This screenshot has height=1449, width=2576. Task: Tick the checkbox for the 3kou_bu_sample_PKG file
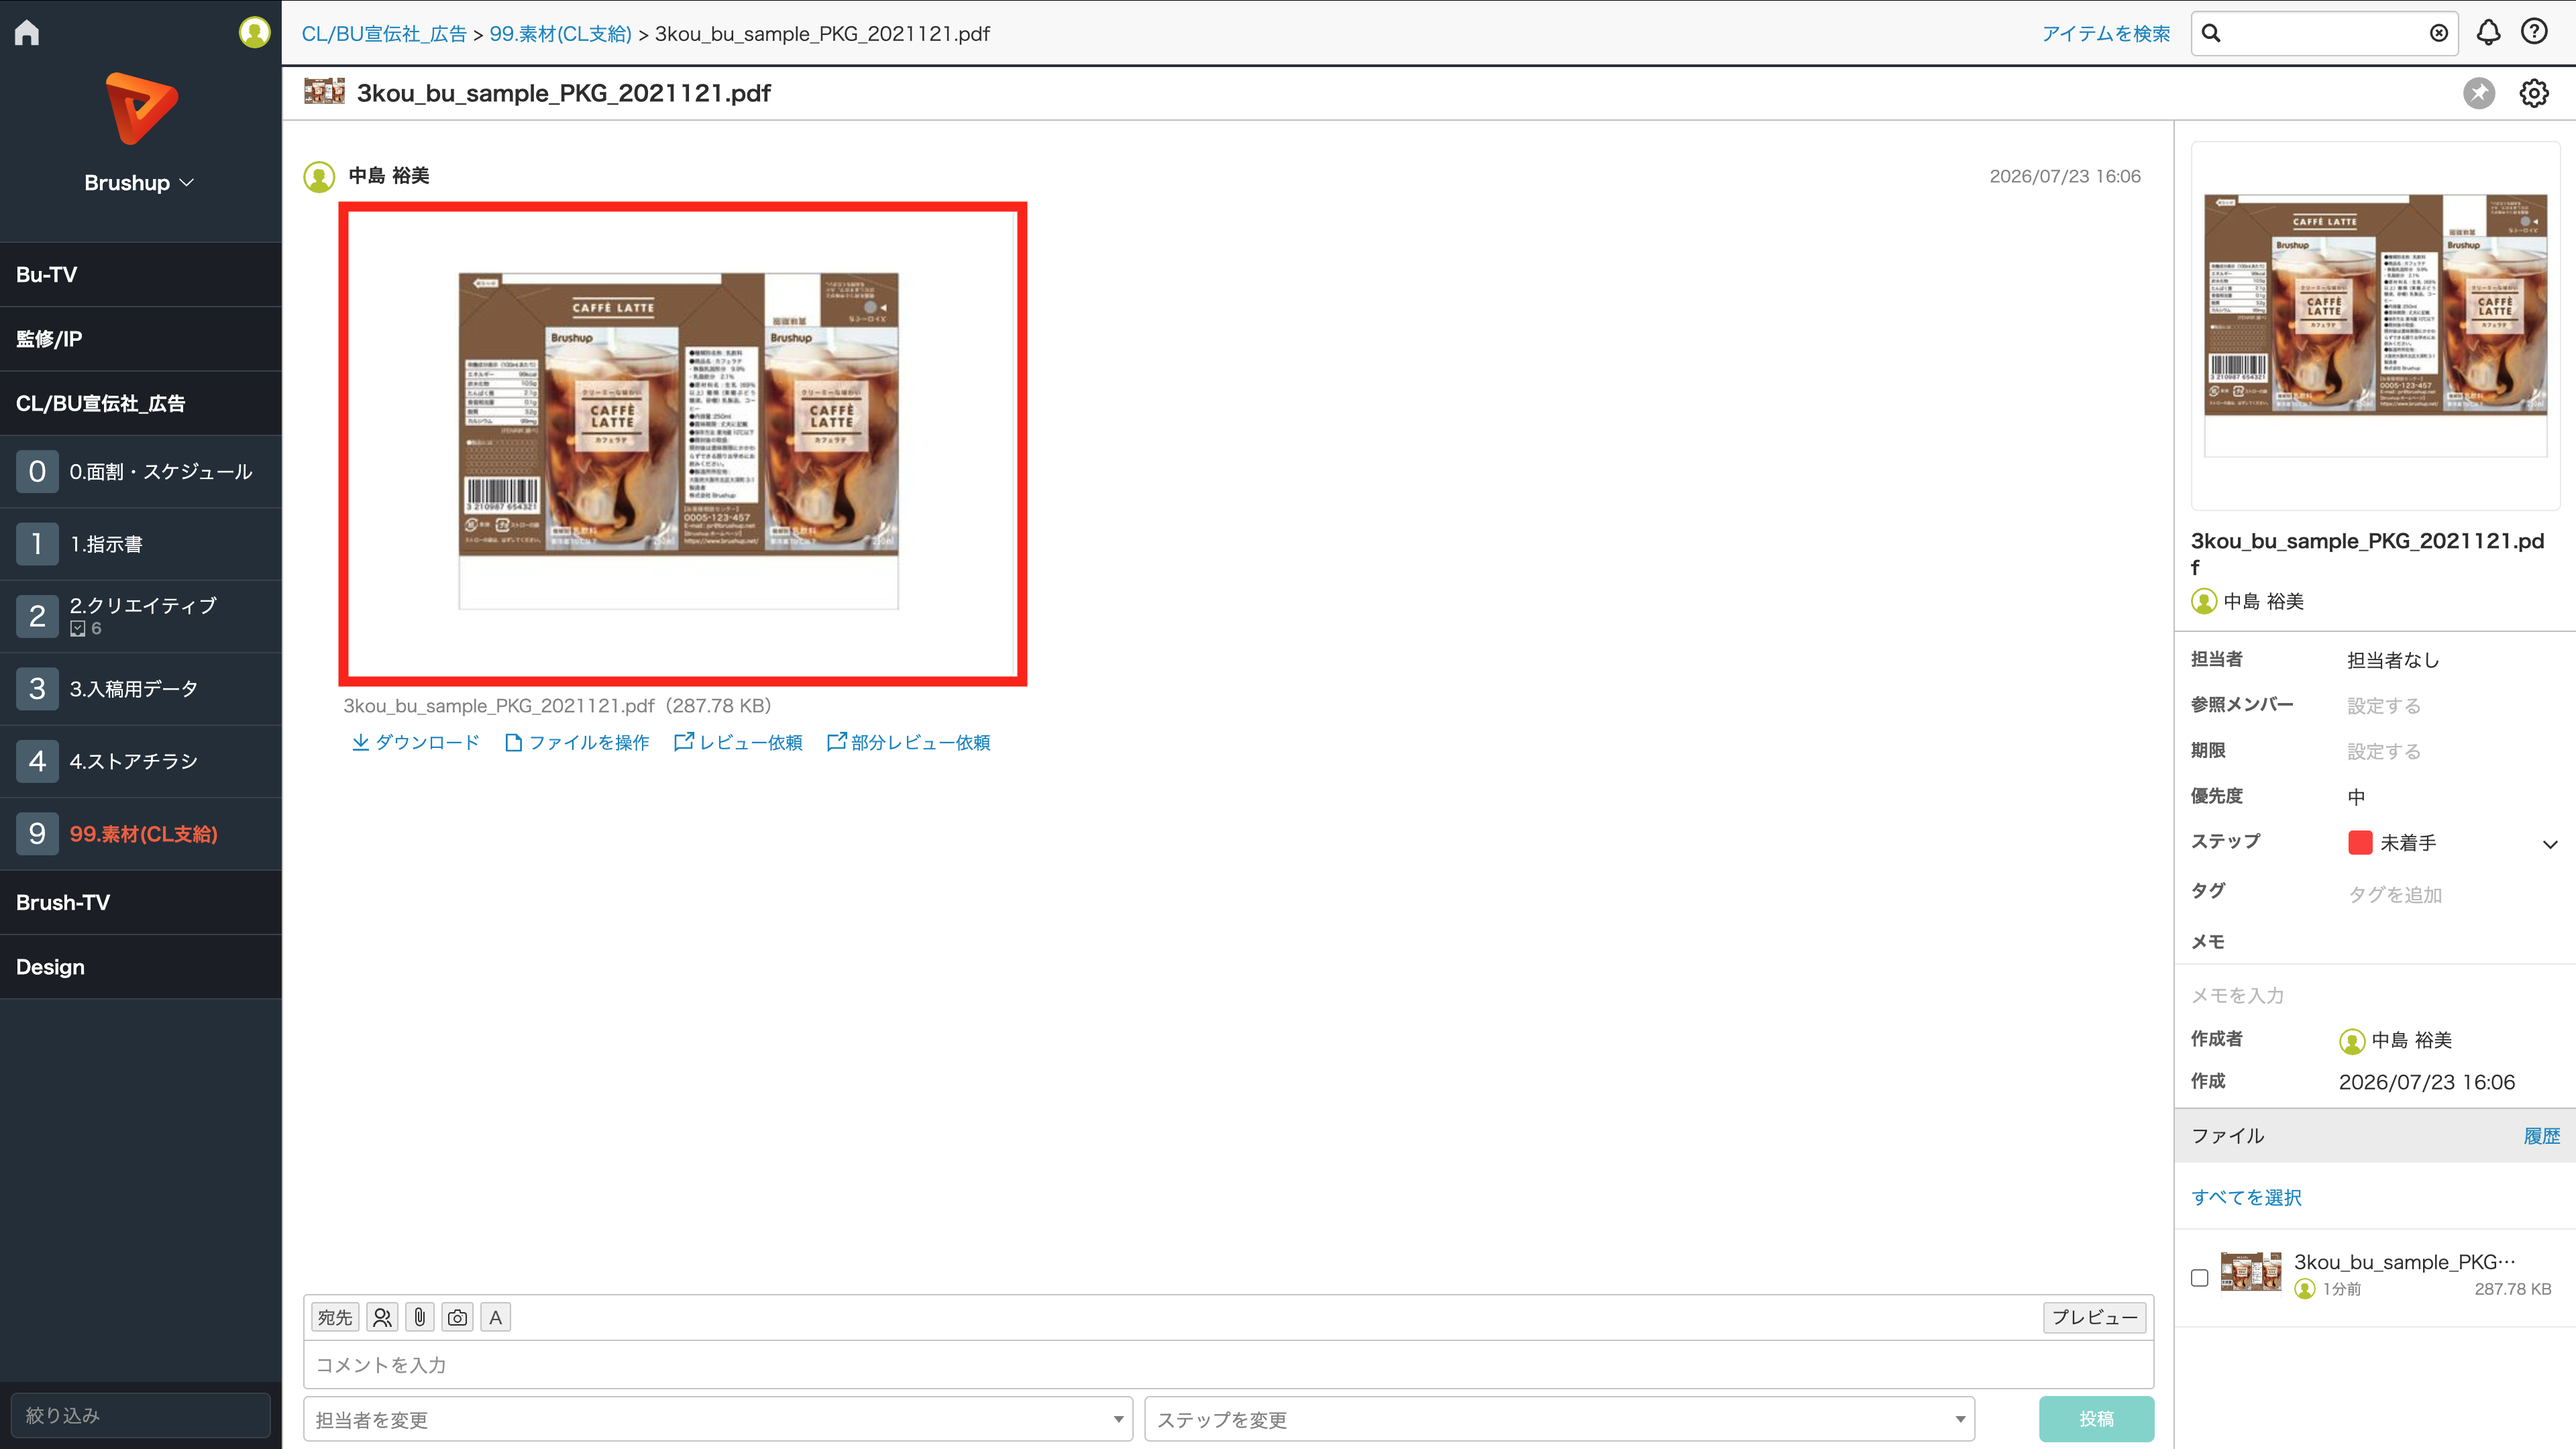click(2199, 1278)
